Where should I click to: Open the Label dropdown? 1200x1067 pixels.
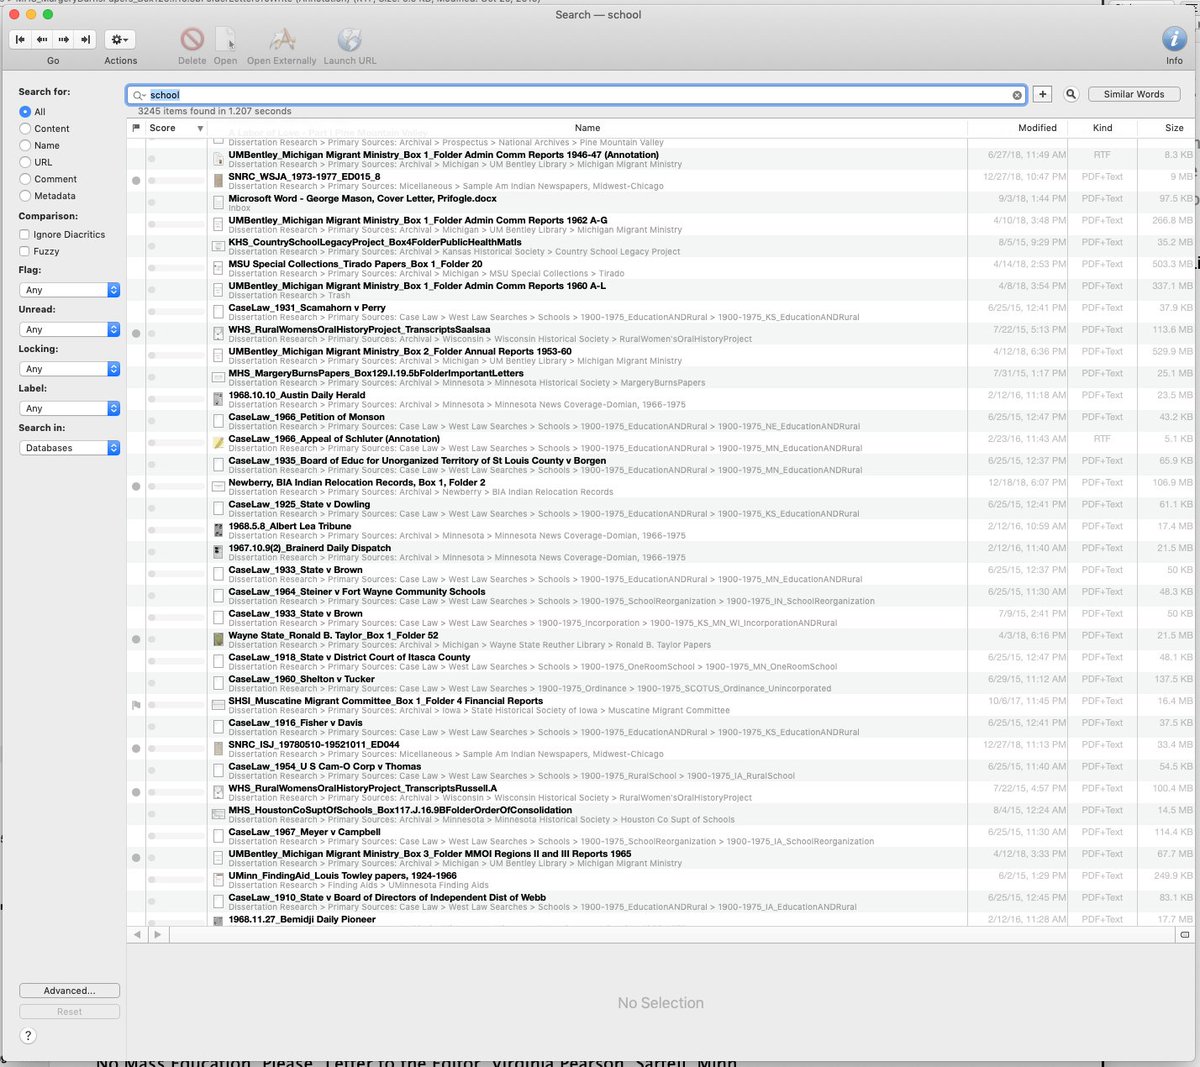(70, 408)
